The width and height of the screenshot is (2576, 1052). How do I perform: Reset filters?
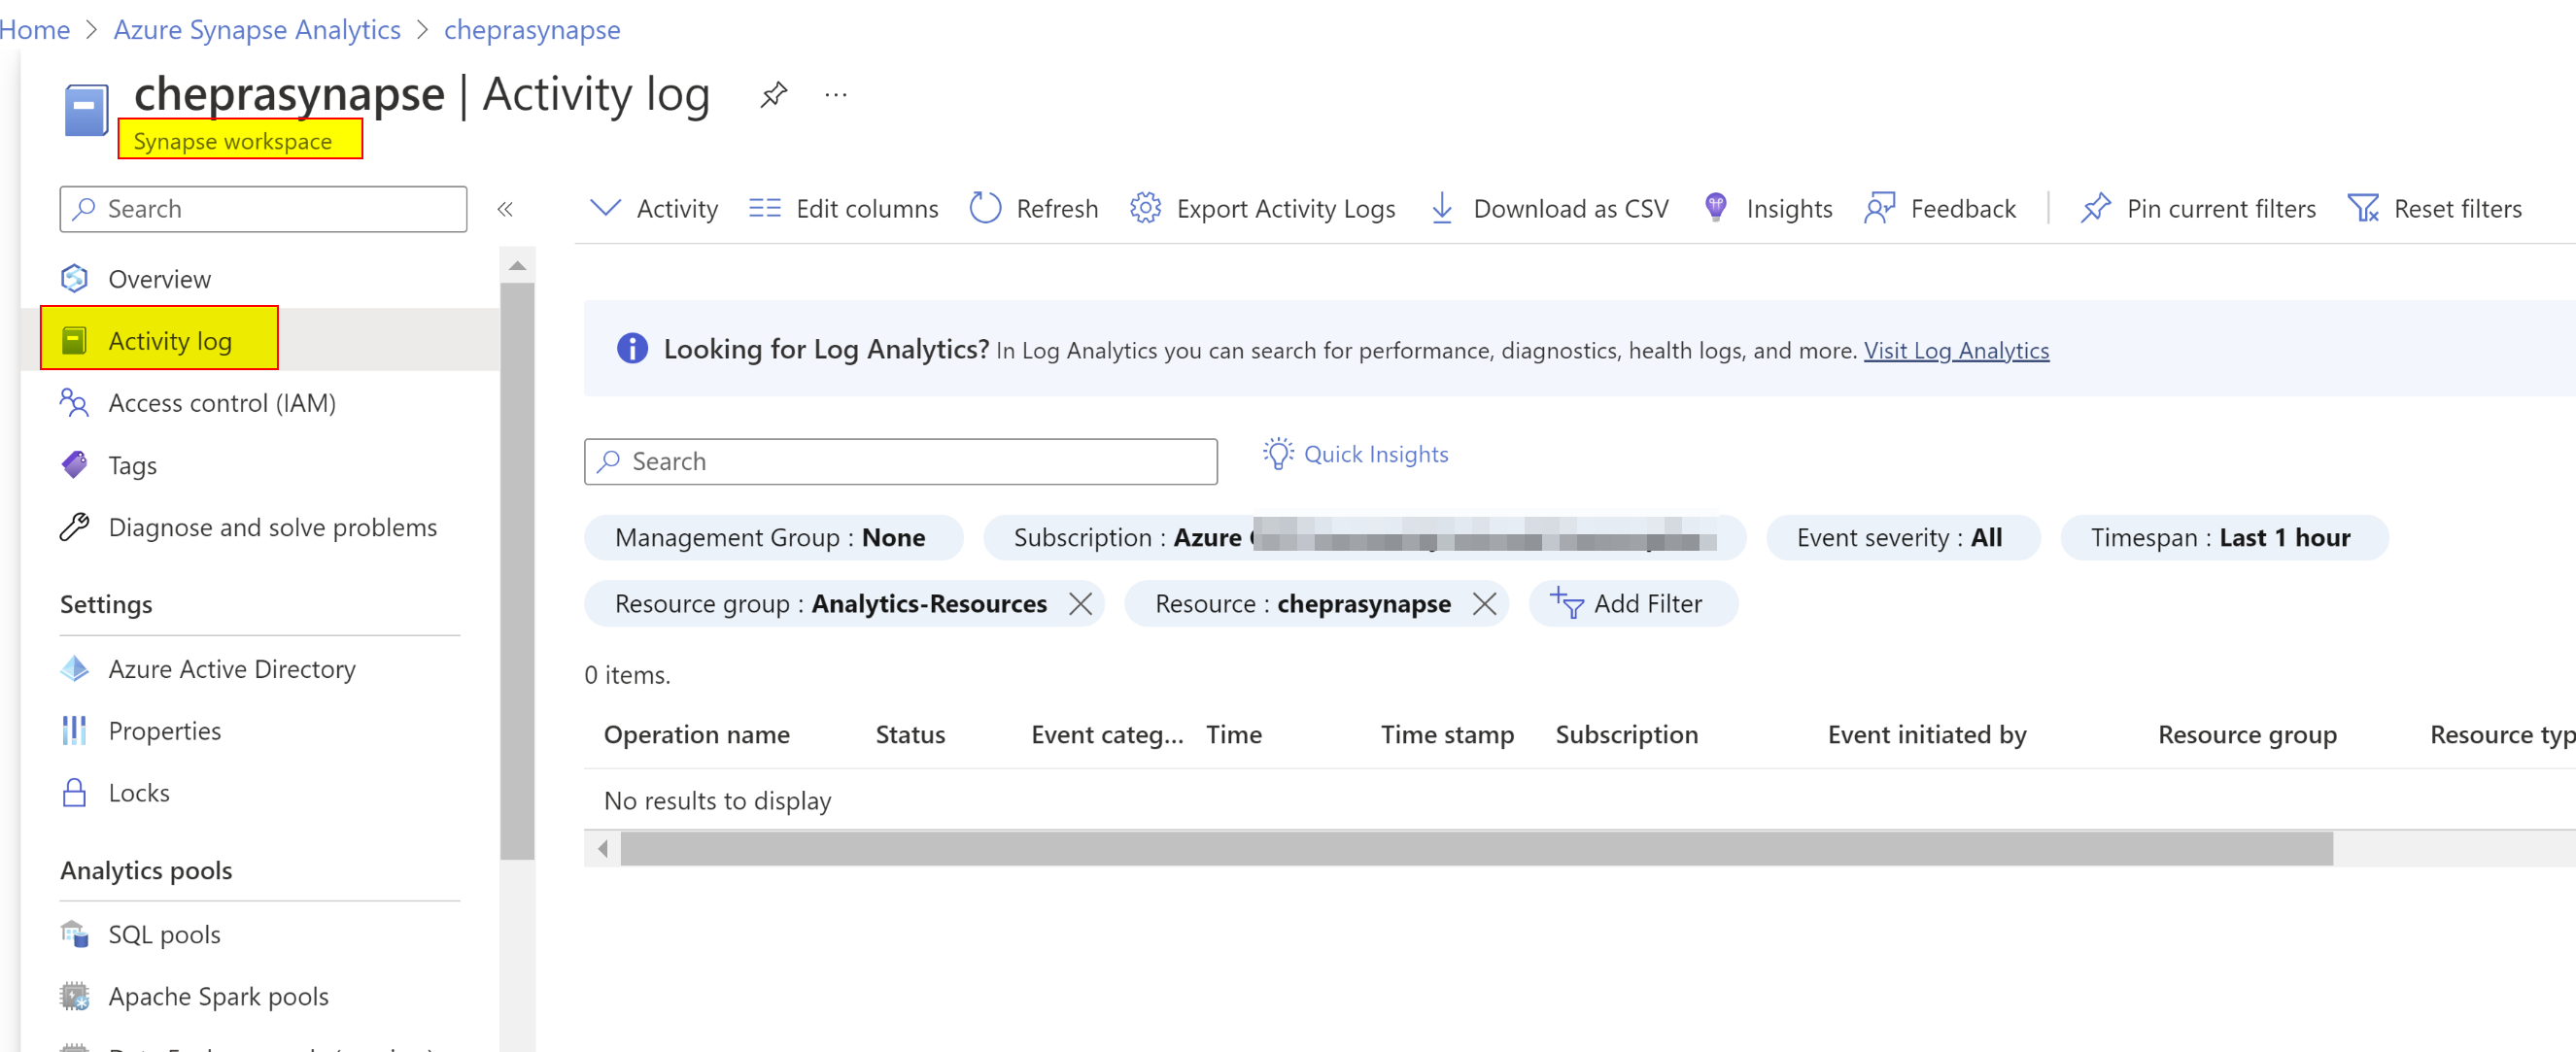tap(2434, 208)
